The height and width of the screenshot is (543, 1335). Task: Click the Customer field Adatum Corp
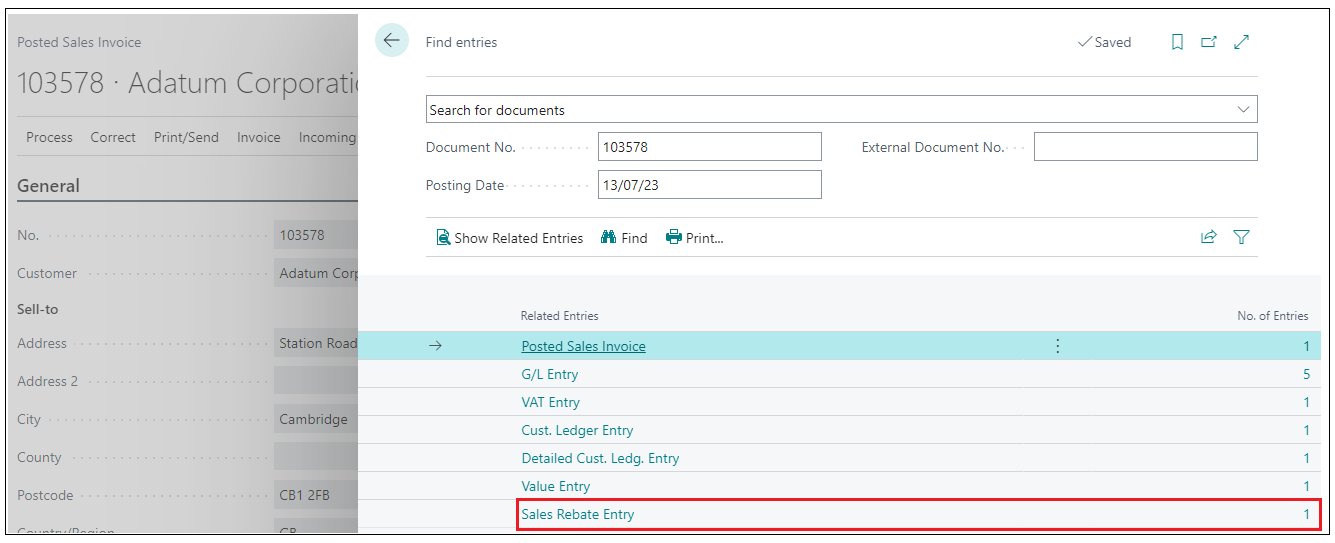pos(316,273)
